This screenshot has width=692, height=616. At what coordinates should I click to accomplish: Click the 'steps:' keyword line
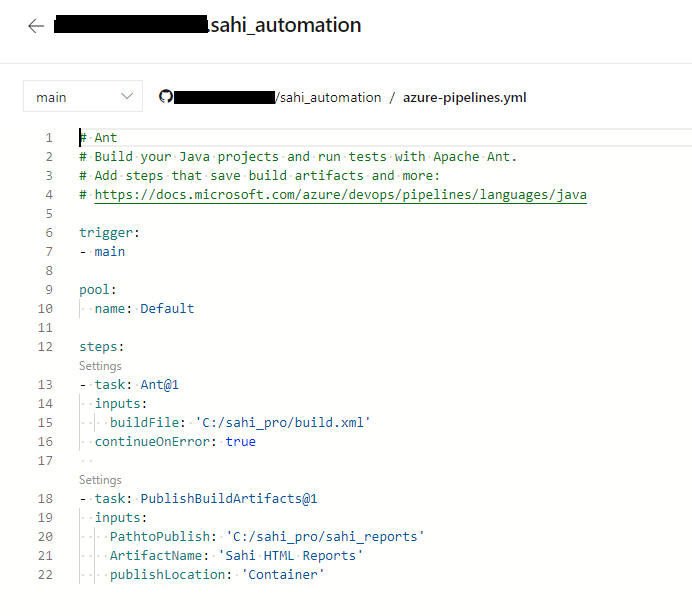click(101, 347)
